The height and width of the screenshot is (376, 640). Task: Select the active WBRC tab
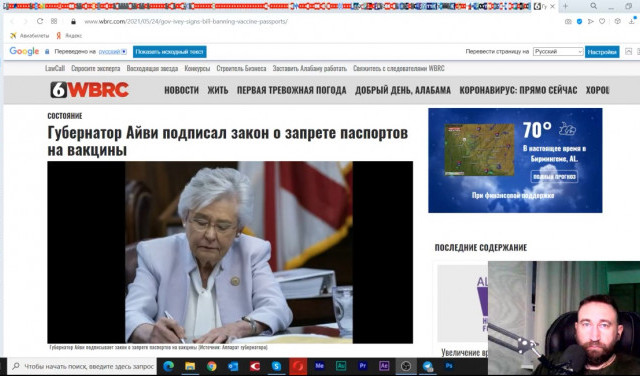coord(544,7)
